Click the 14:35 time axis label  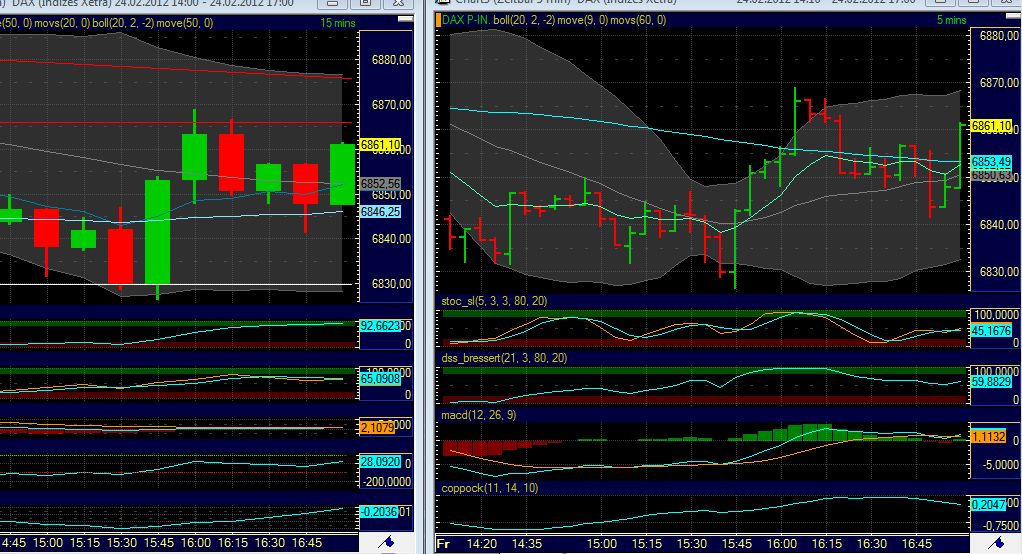pos(527,544)
